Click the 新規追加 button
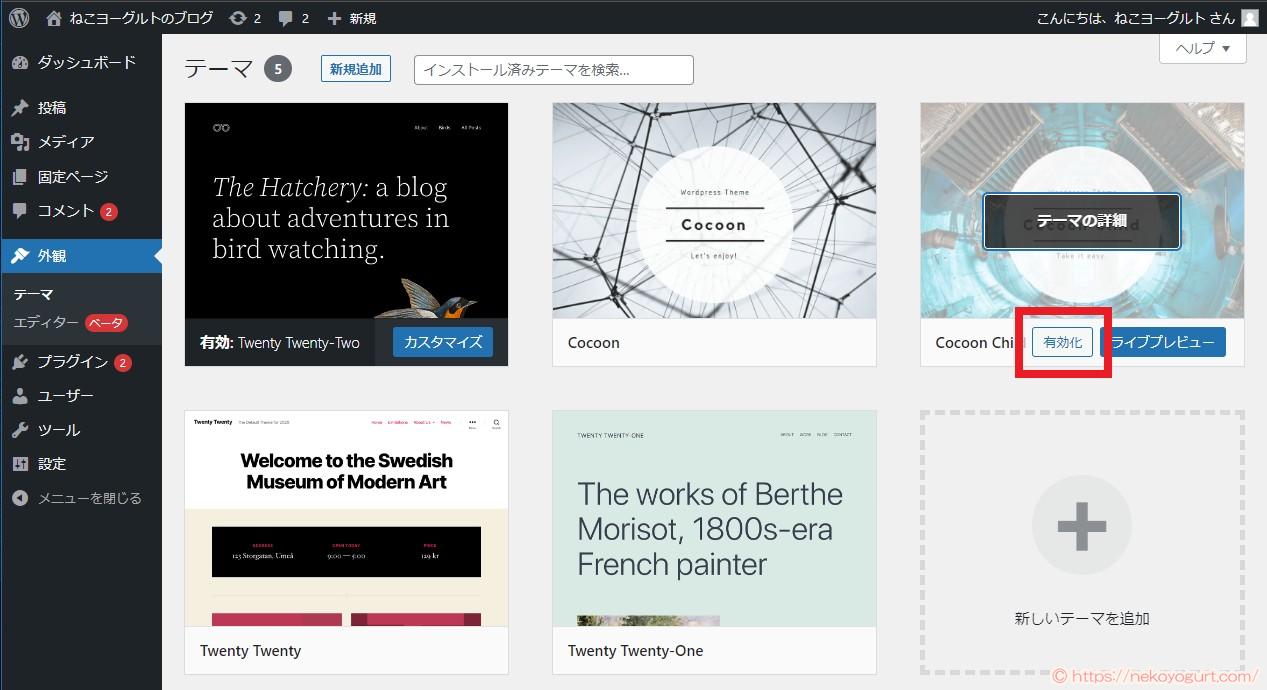The height and width of the screenshot is (690, 1267). click(356, 69)
